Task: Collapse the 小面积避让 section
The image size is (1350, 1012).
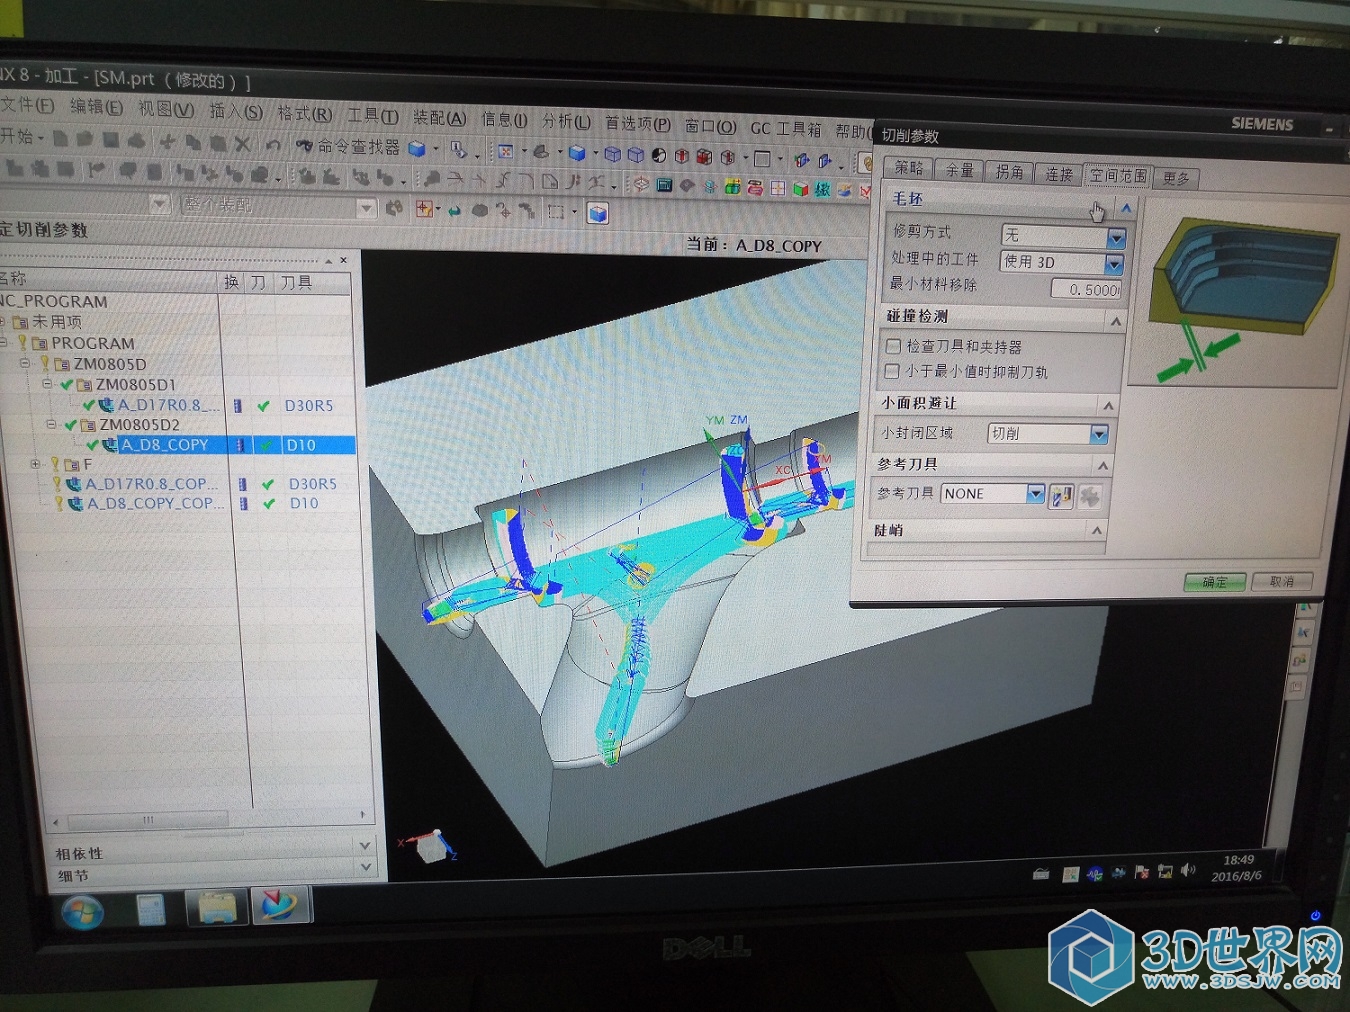Action: [x=1108, y=405]
